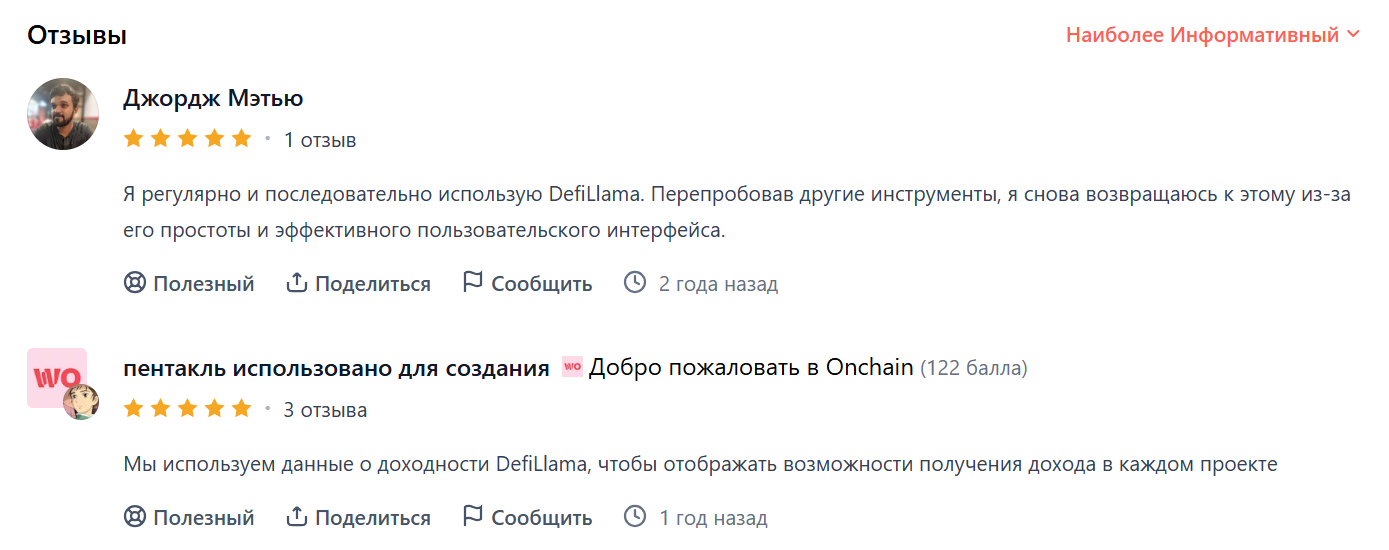The width and height of the screenshot is (1389, 550).
Task: Click share icon on first review
Action: point(296,283)
